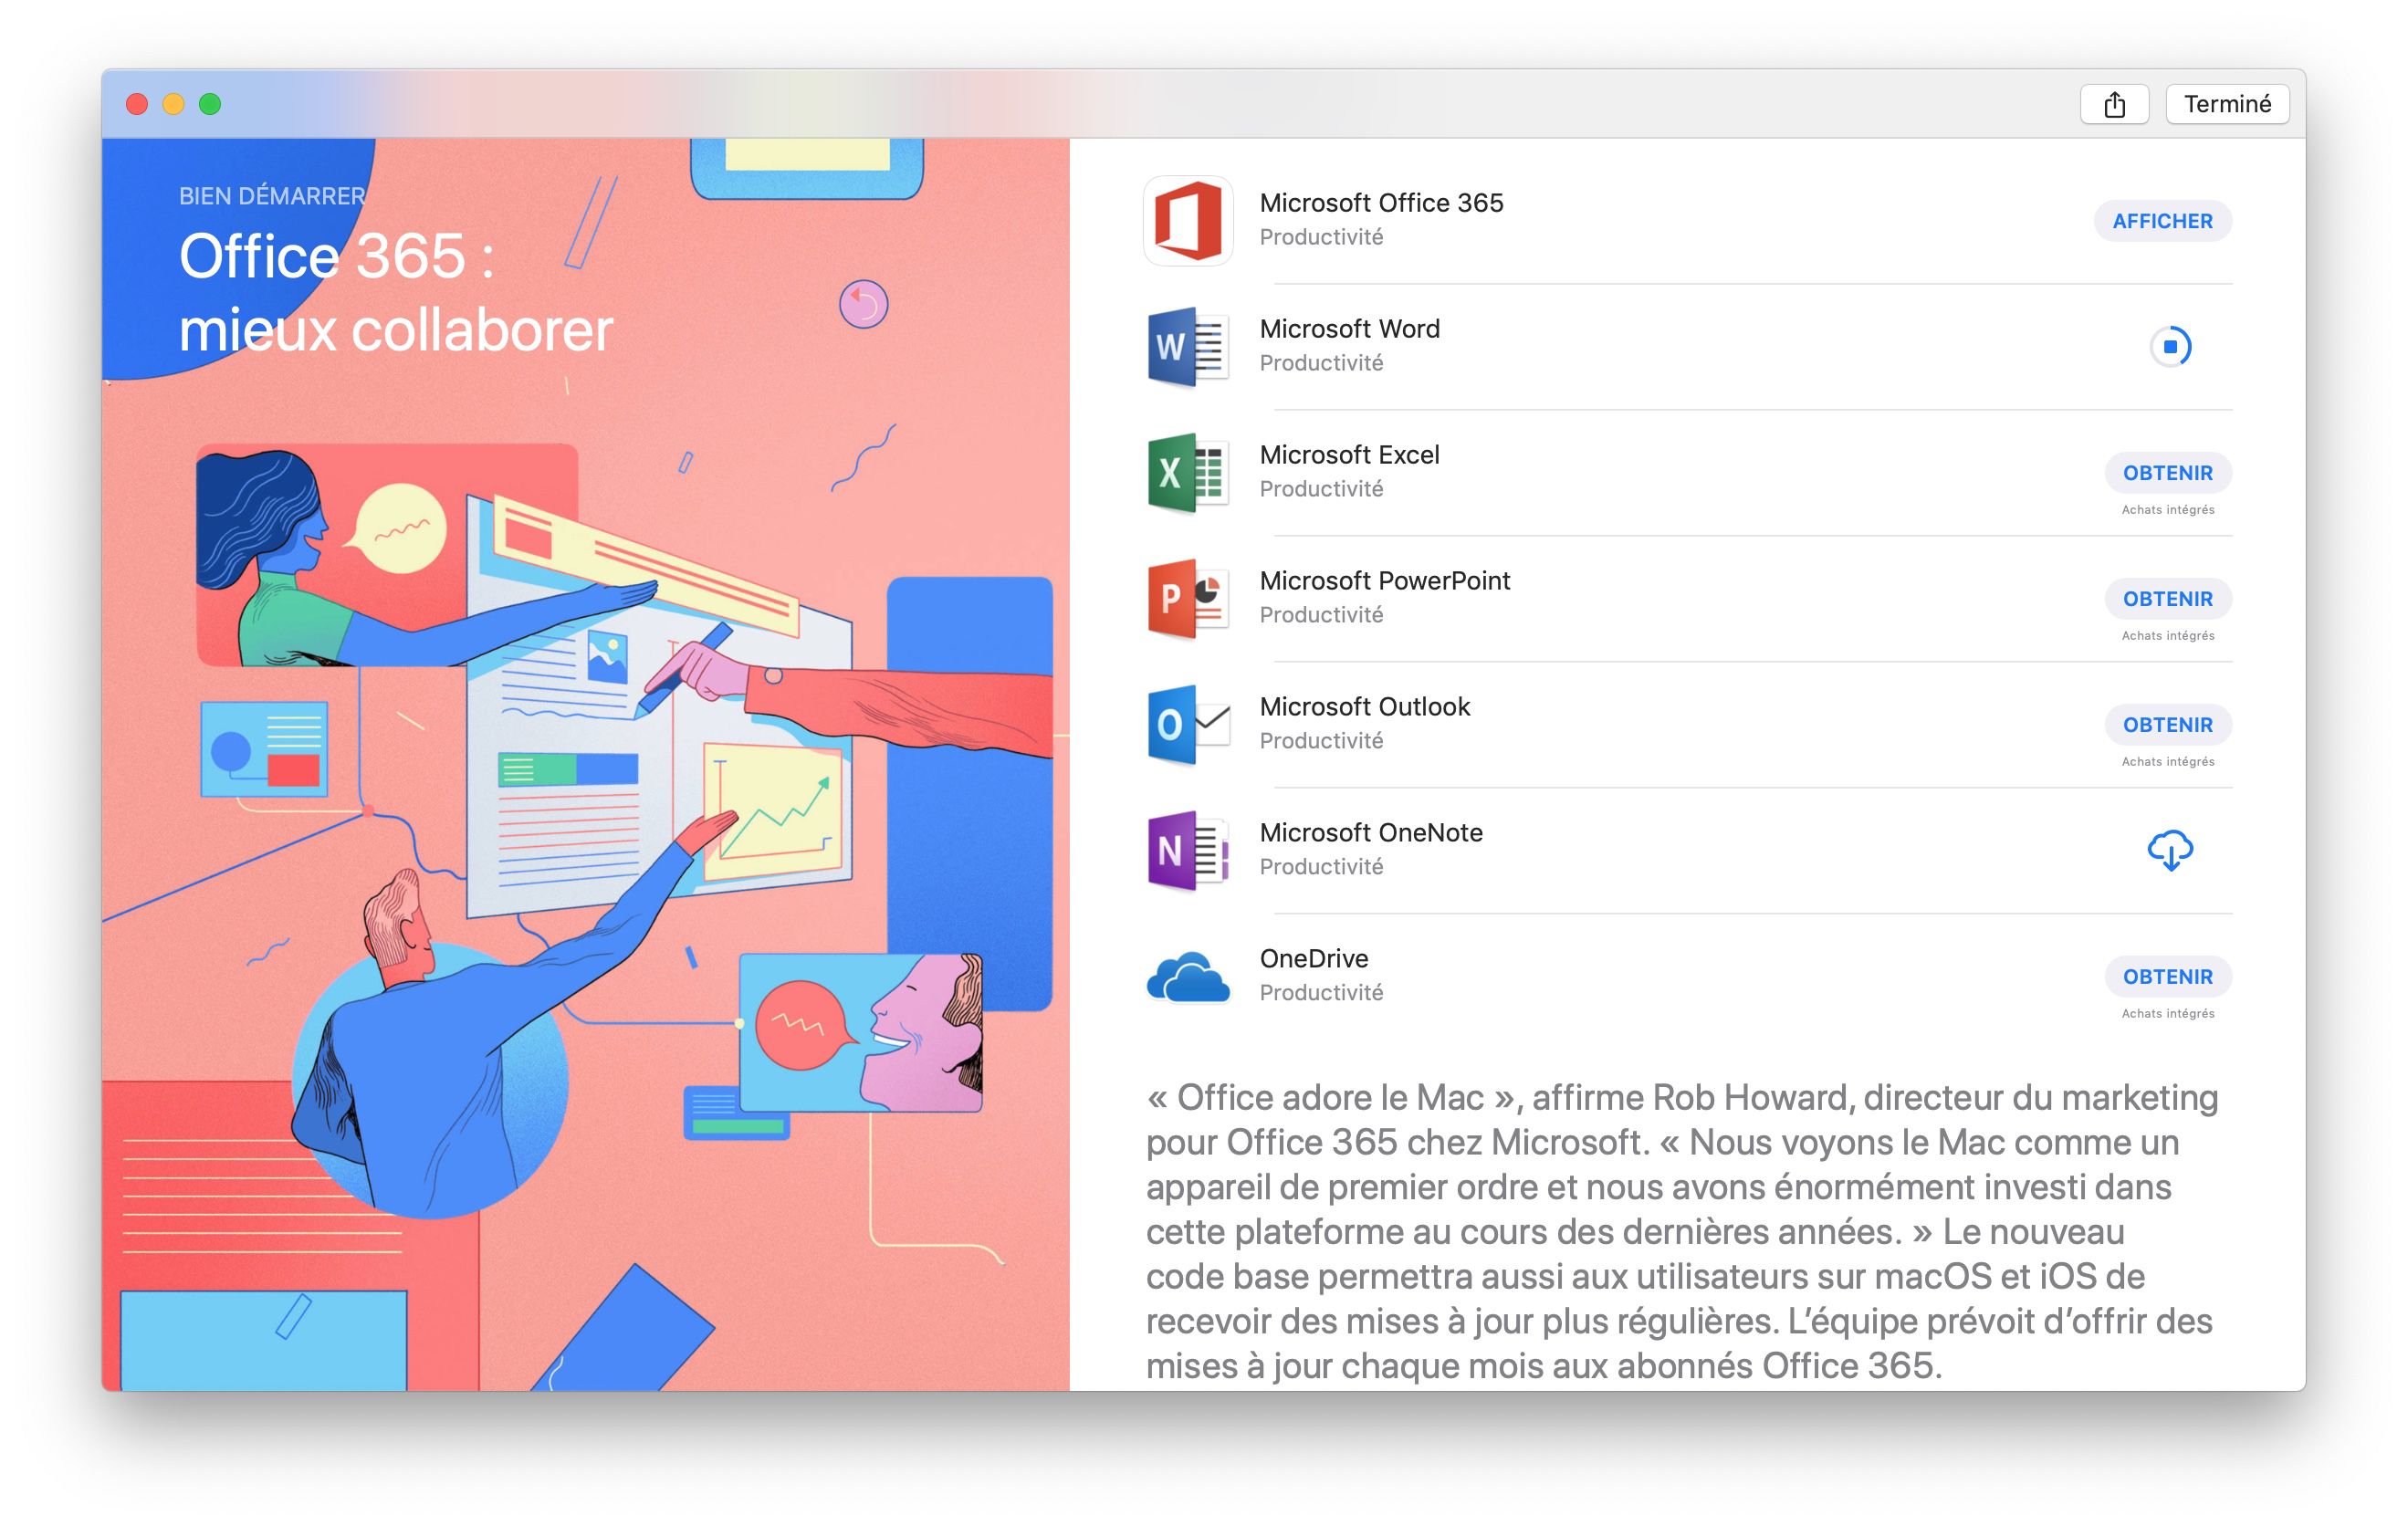Select the Microsoft OneNote title text
Viewport: 2408px width, 1526px height.
tap(1371, 833)
